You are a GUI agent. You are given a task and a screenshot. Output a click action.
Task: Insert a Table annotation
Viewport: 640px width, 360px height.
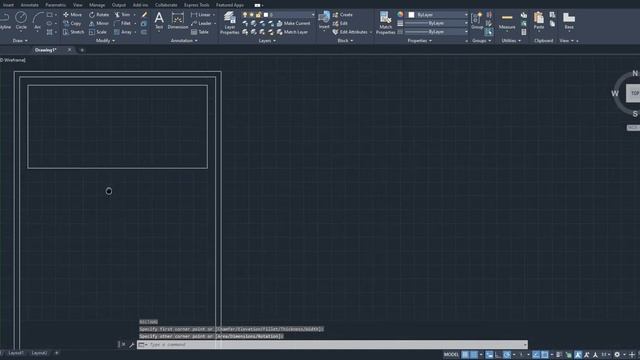coord(200,32)
